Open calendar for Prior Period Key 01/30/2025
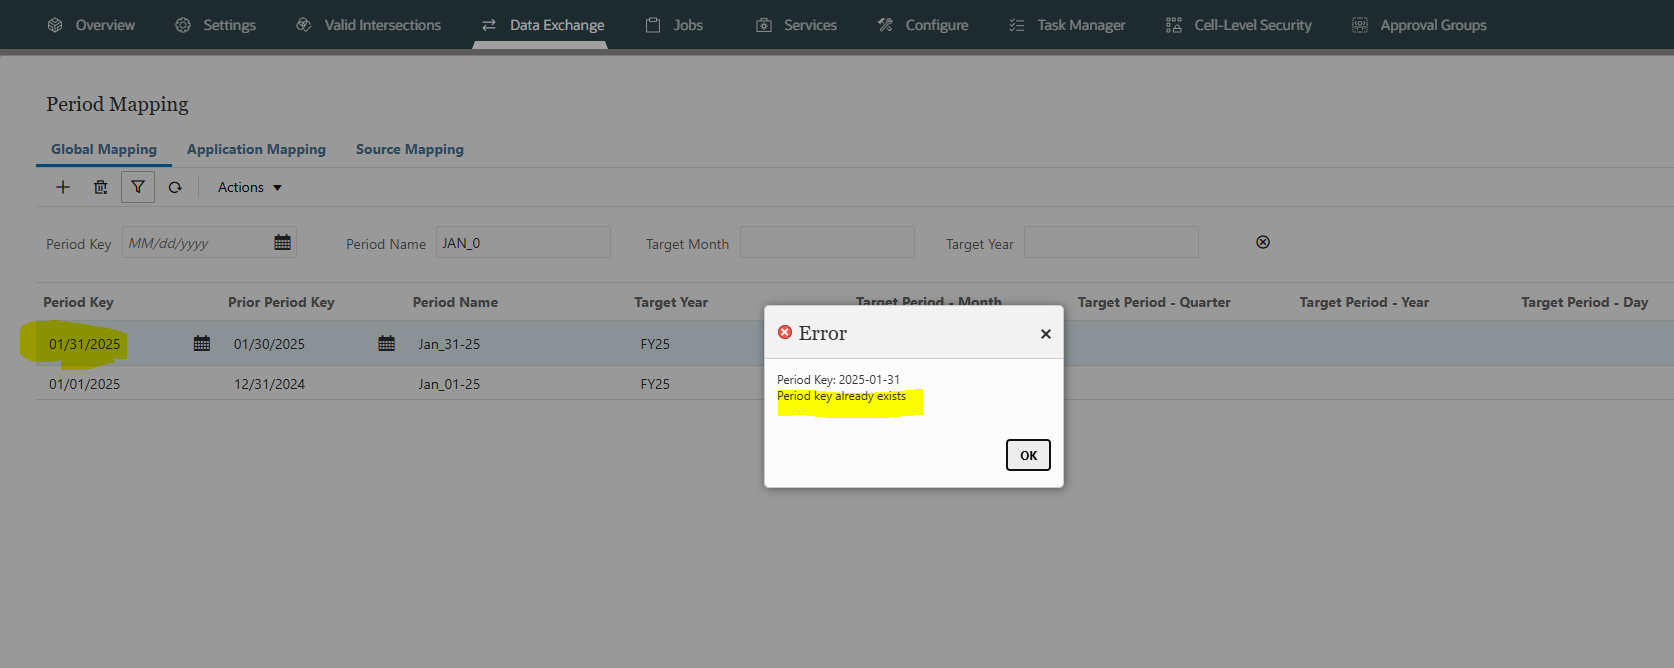 coord(387,343)
